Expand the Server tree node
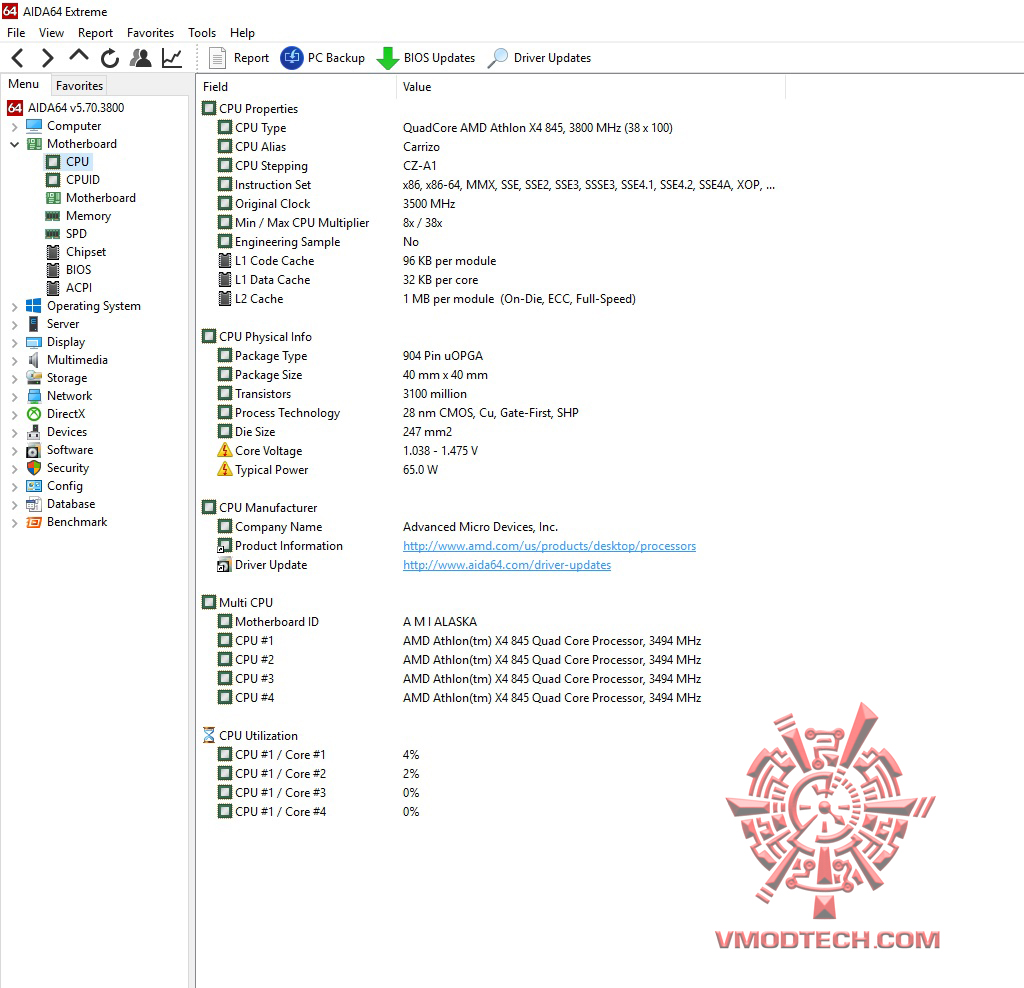 click(x=14, y=325)
